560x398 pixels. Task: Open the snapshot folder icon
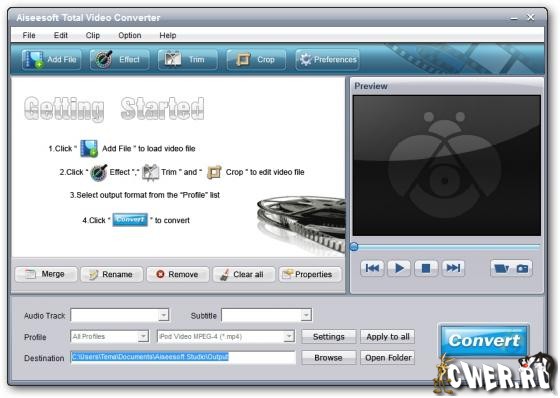click(501, 268)
